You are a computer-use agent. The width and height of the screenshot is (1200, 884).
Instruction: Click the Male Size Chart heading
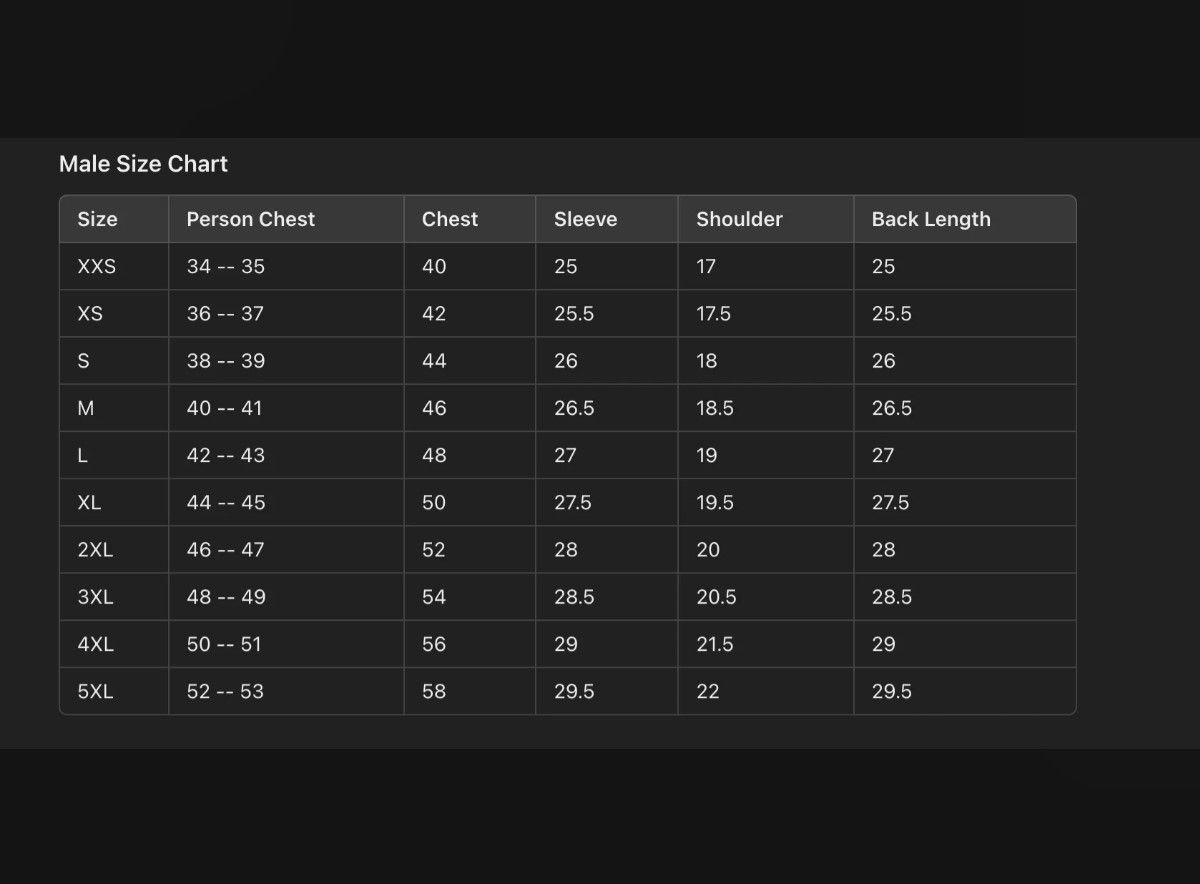pyautogui.click(x=143, y=164)
